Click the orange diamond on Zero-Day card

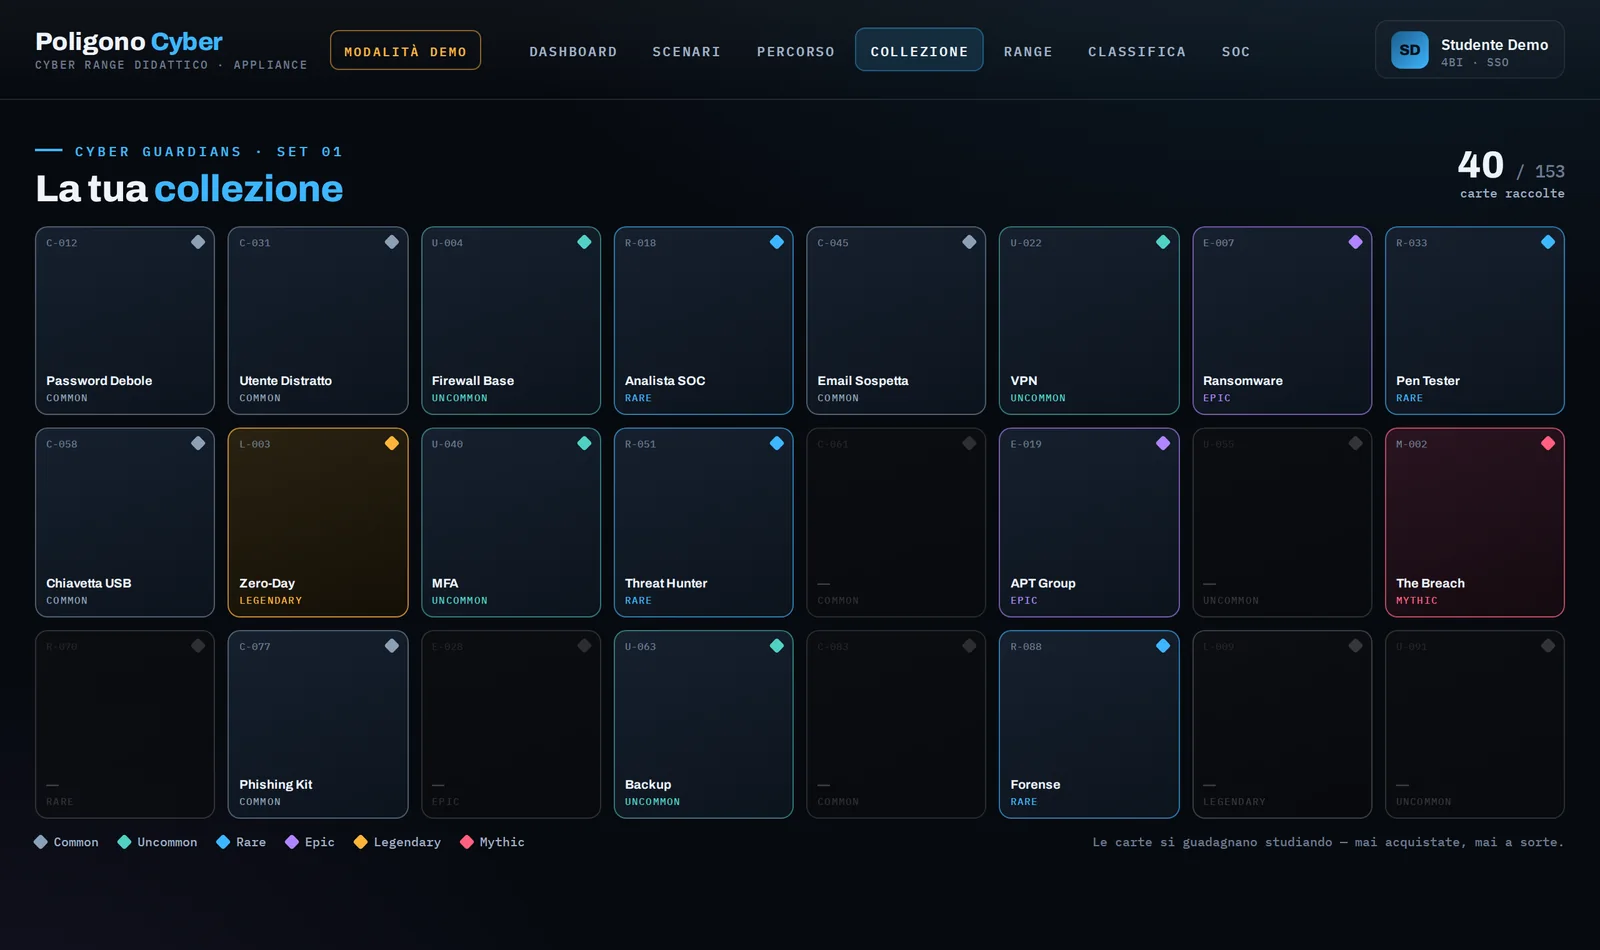point(392,443)
